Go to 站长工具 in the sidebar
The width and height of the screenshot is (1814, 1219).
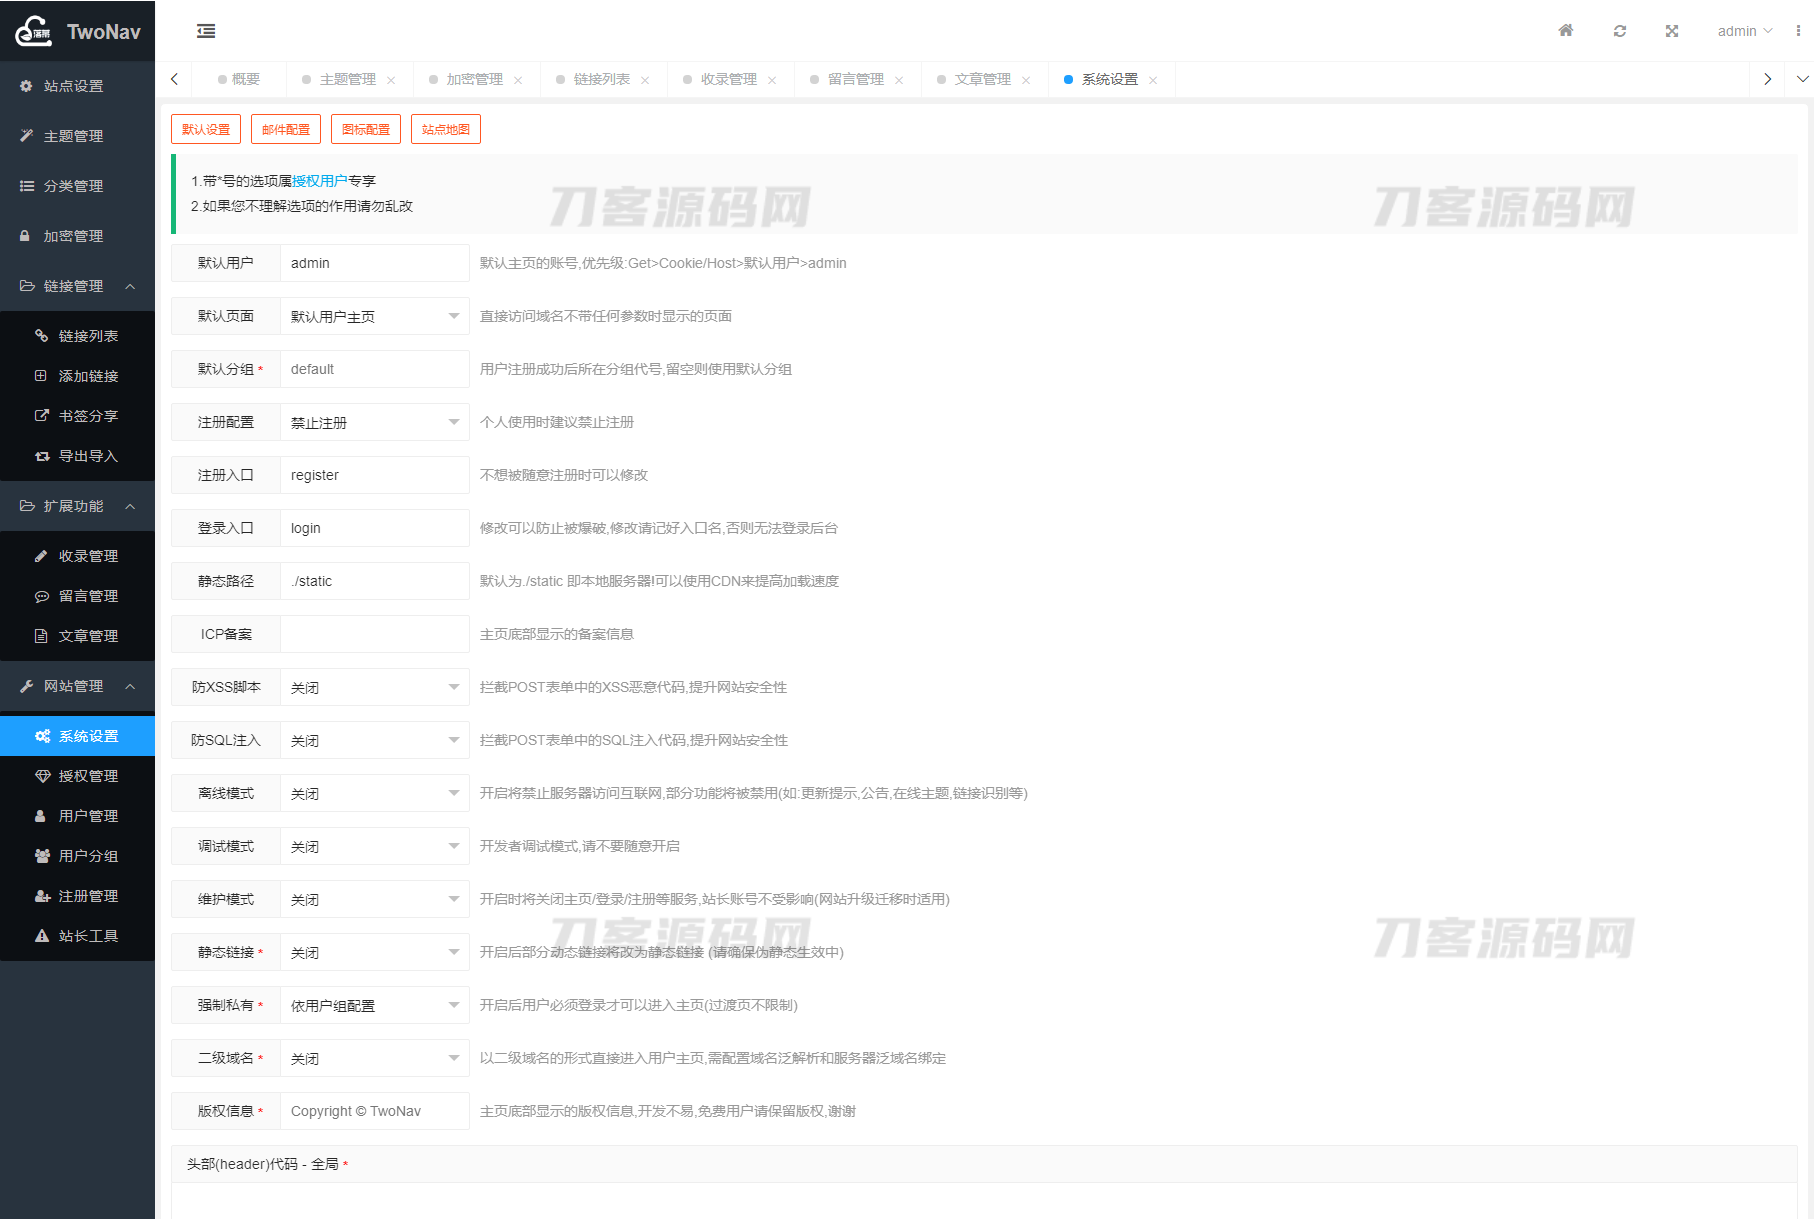88,936
